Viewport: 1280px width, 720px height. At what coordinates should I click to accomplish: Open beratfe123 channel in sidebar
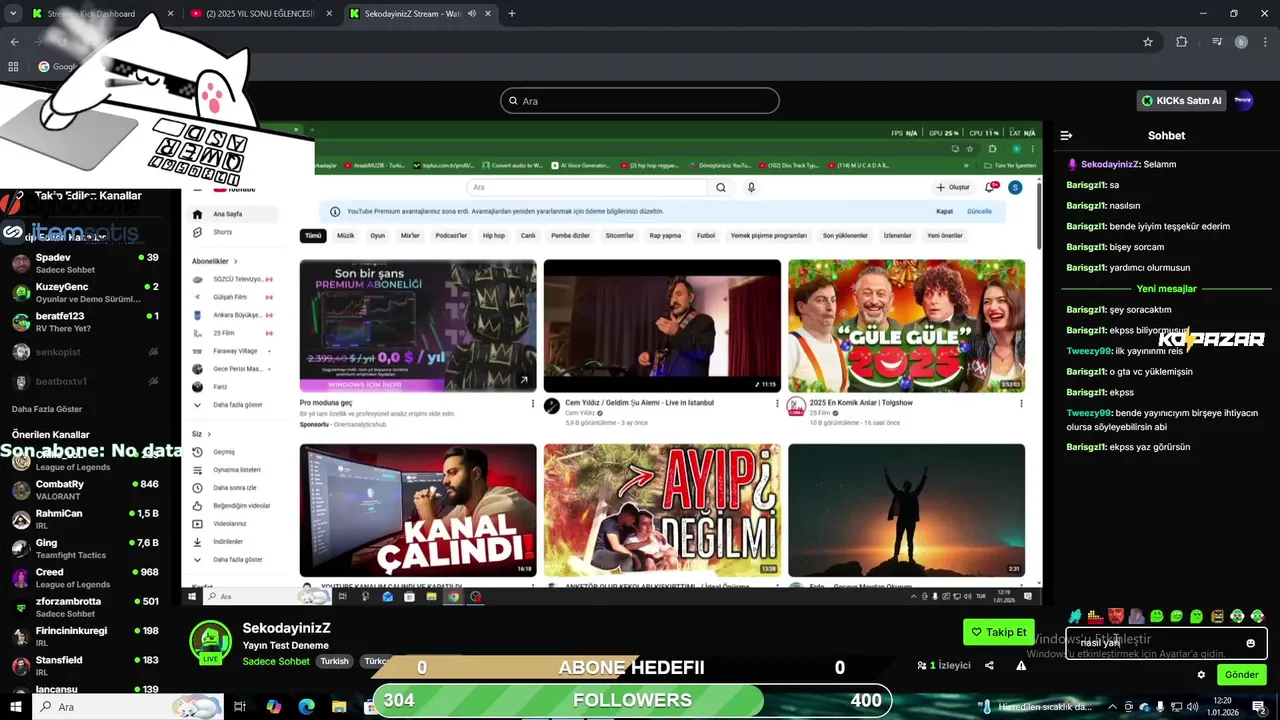point(84,322)
